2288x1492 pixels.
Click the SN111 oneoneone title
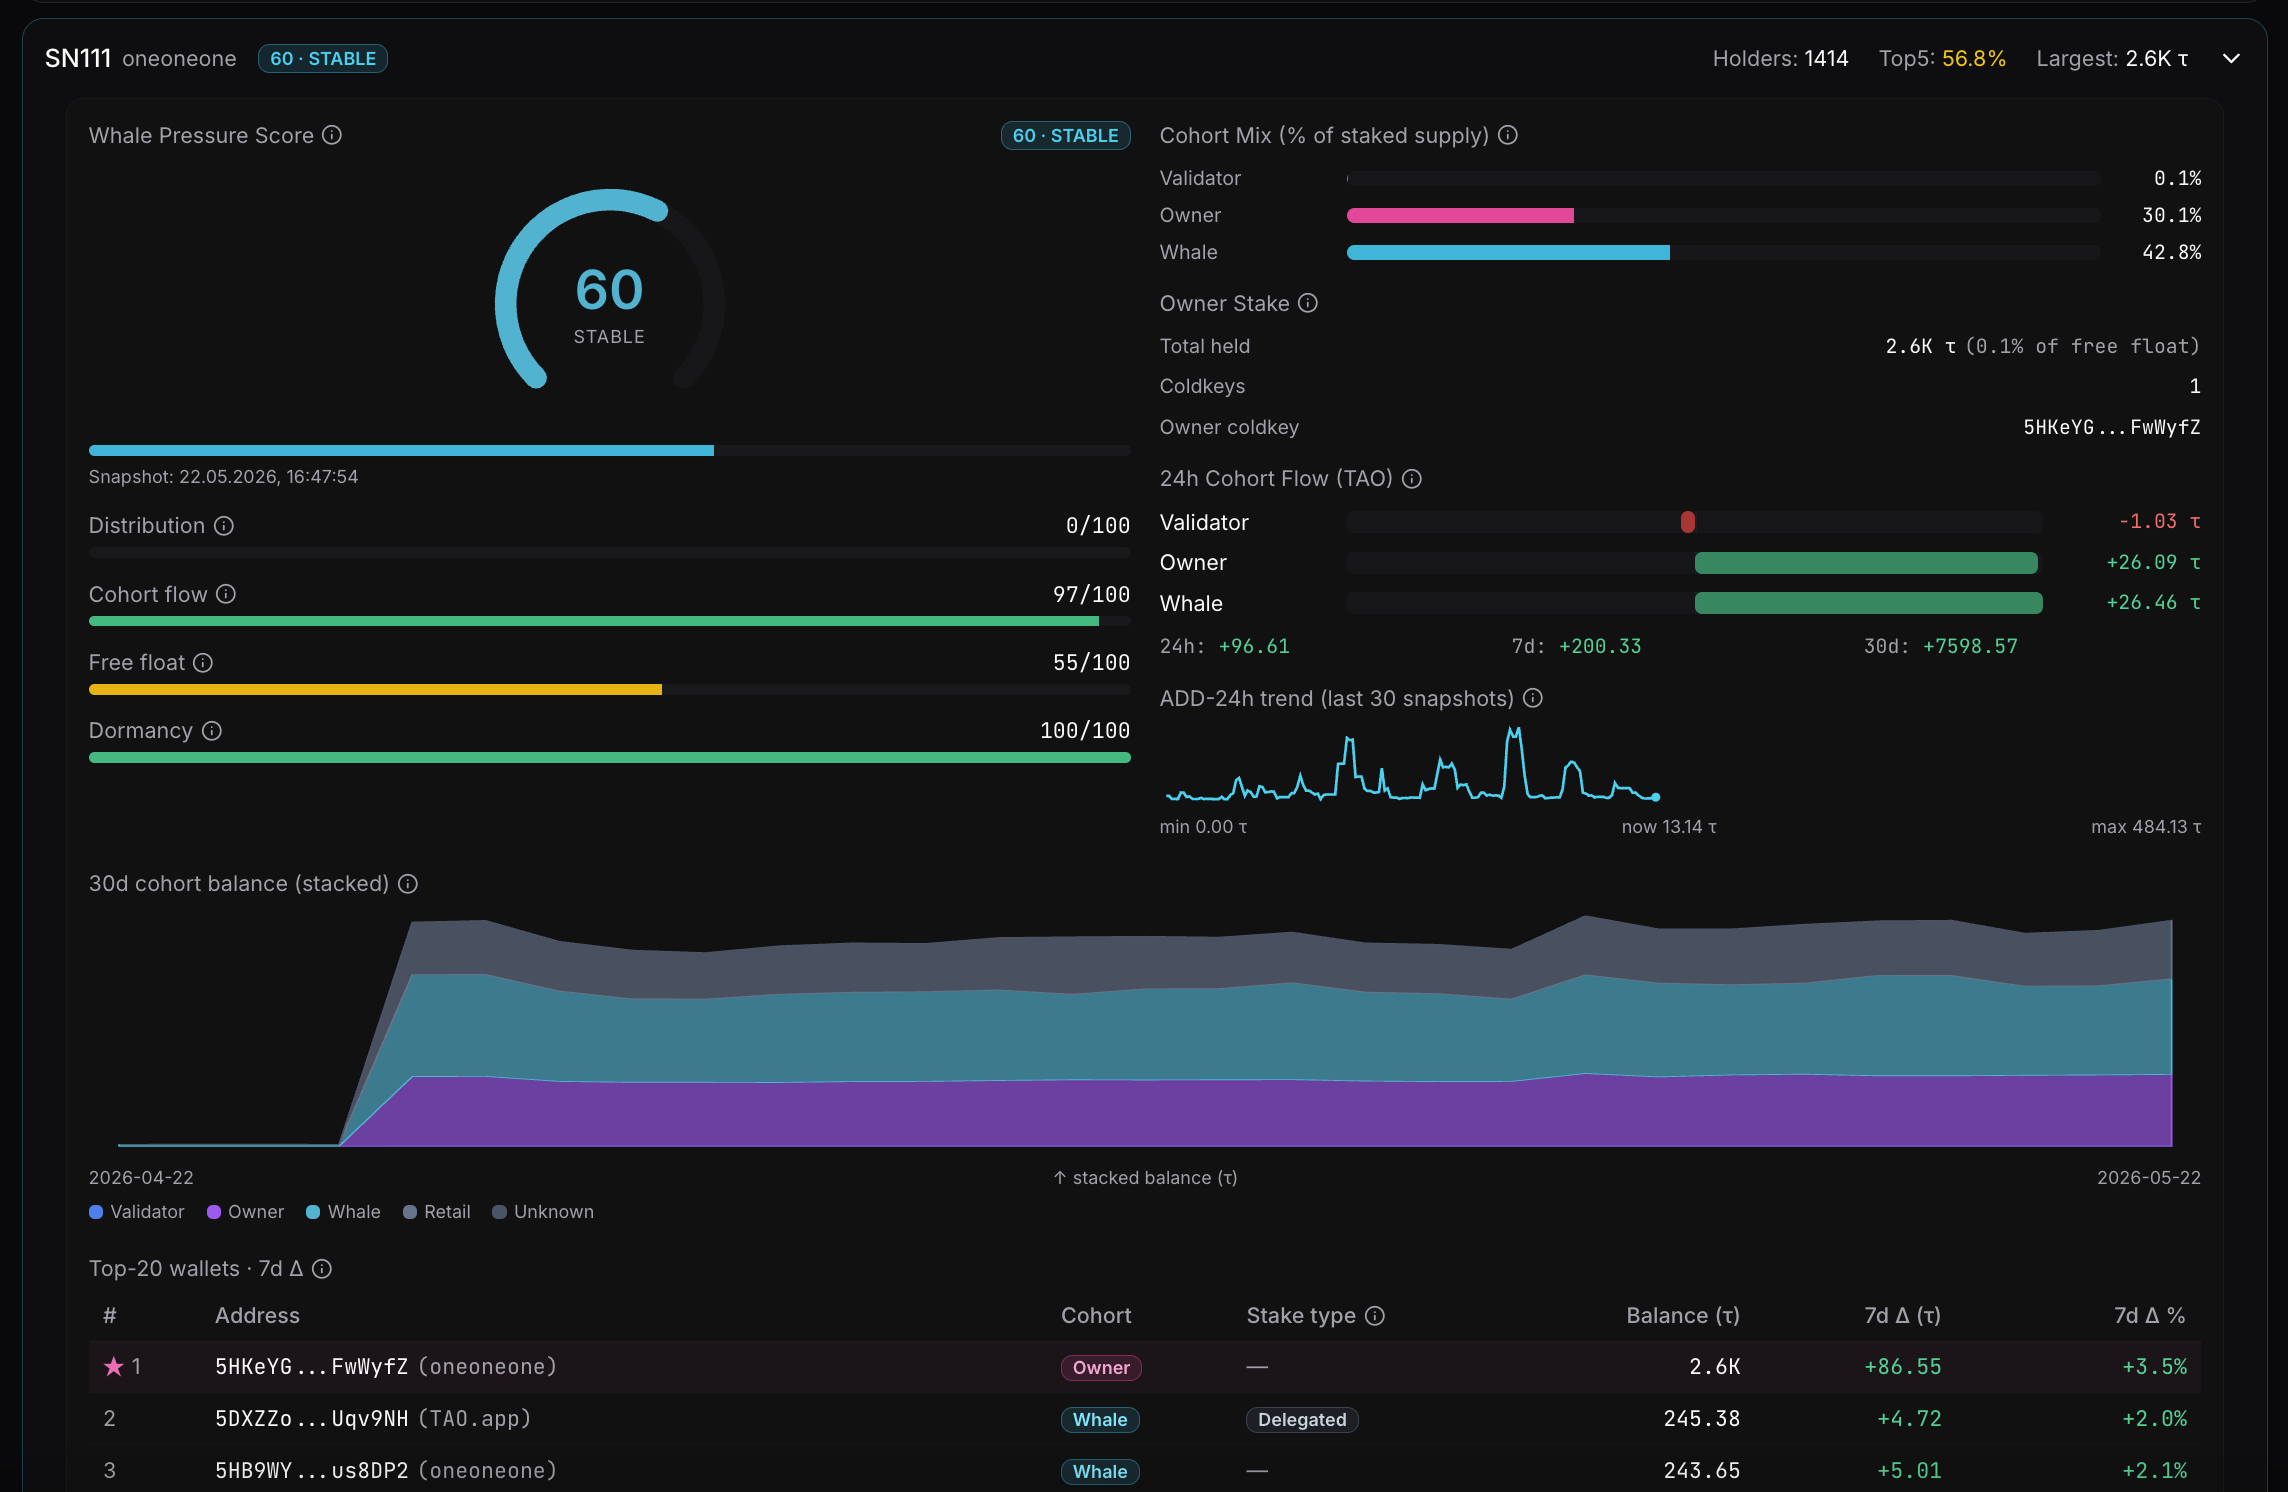coord(141,59)
